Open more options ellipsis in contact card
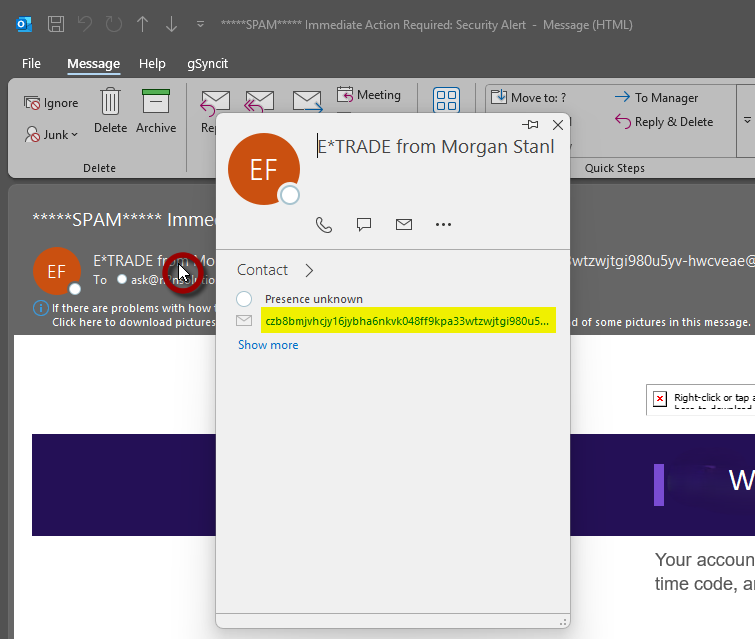 444,225
